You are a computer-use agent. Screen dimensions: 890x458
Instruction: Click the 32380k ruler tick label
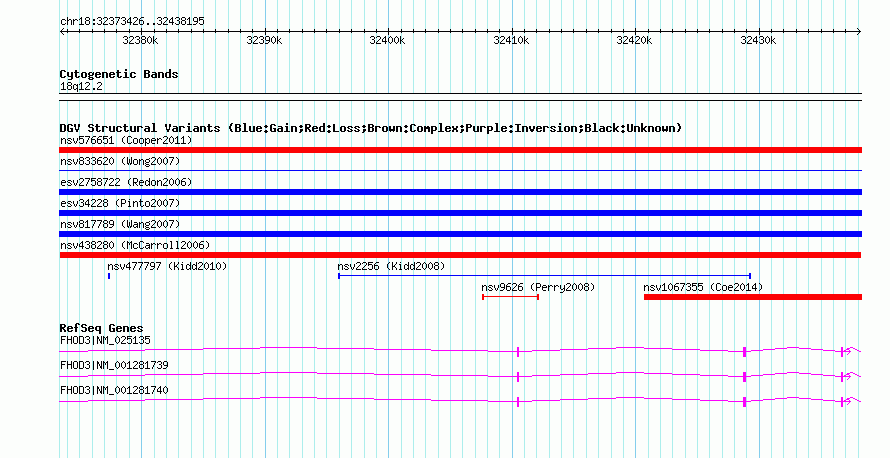tap(140, 40)
